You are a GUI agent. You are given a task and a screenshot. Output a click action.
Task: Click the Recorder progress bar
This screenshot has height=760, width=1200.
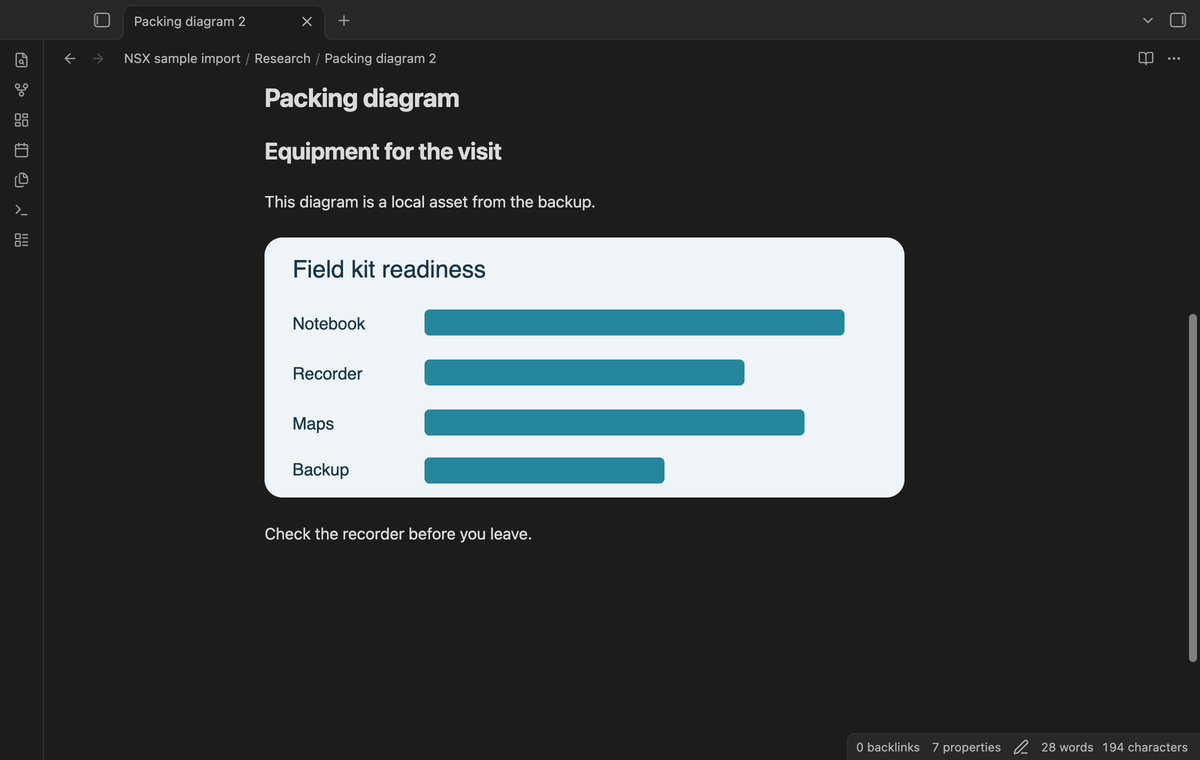pos(584,372)
